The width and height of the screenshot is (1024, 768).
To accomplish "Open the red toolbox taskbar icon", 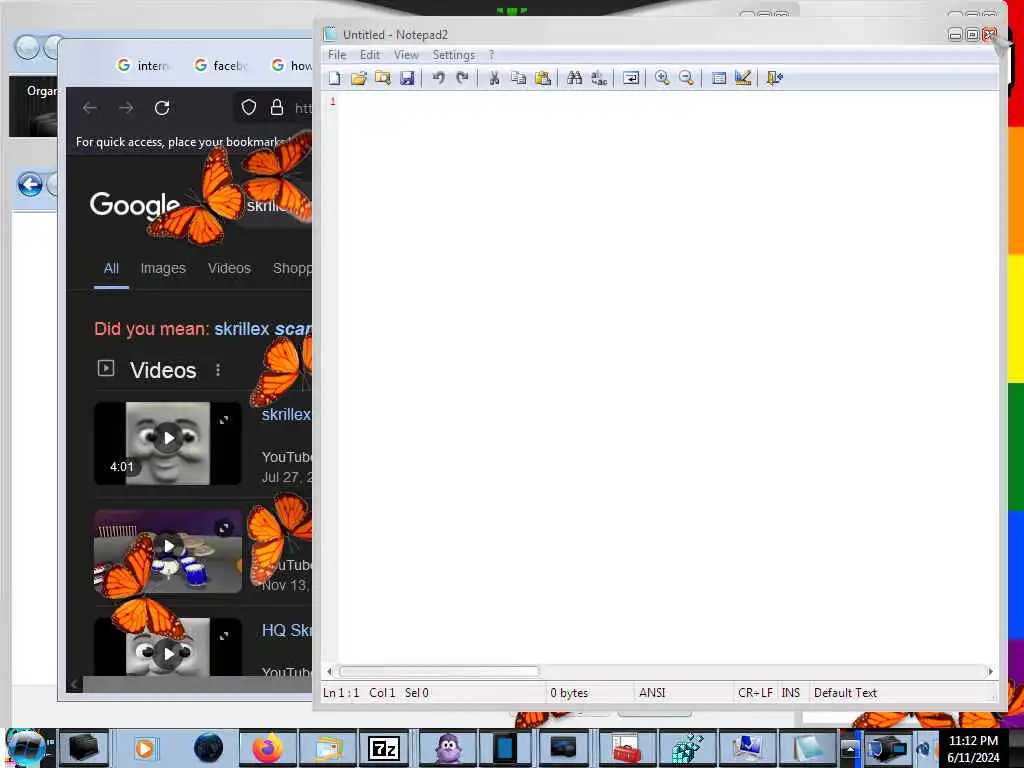I will (626, 748).
